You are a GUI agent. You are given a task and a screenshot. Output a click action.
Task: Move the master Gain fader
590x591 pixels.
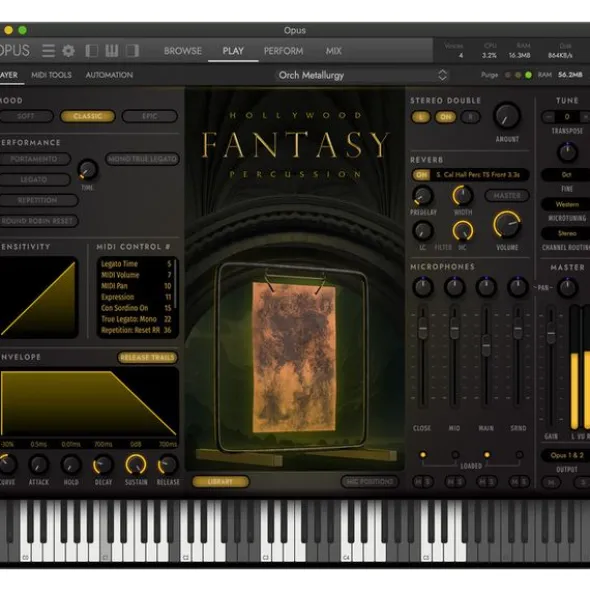[x=551, y=333]
